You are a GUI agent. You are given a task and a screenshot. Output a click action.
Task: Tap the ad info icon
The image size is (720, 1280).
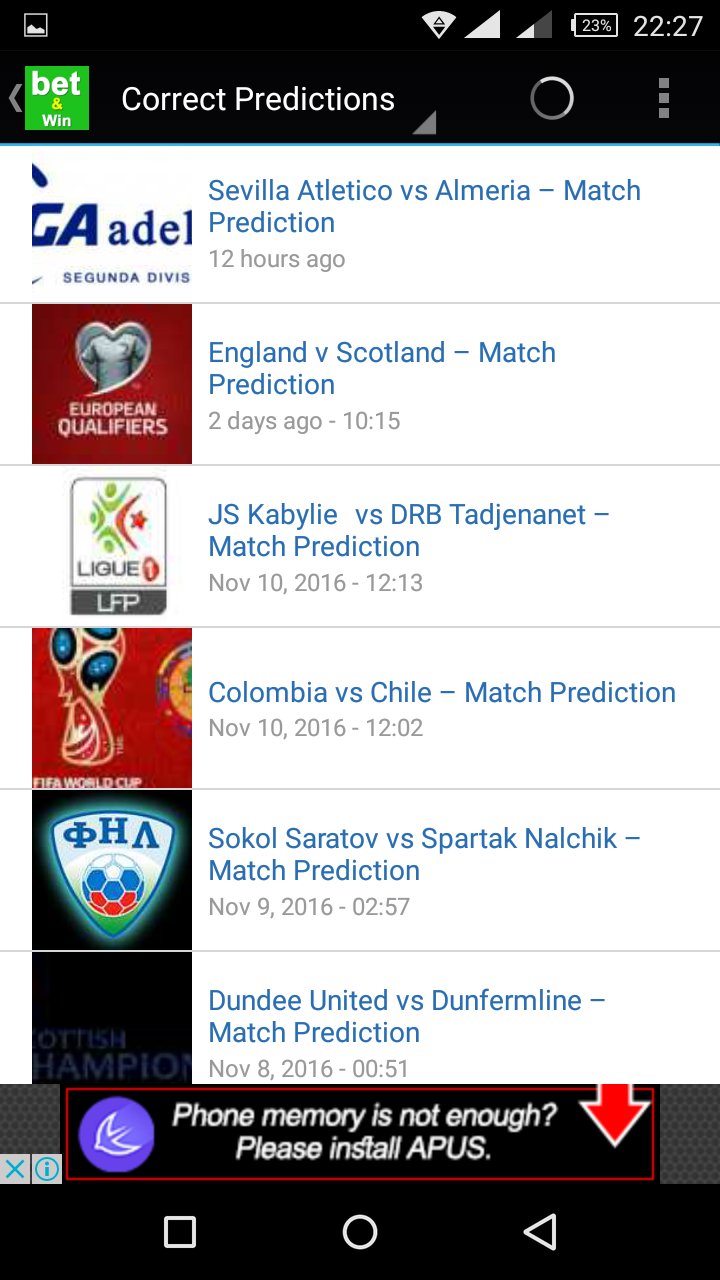(46, 1167)
